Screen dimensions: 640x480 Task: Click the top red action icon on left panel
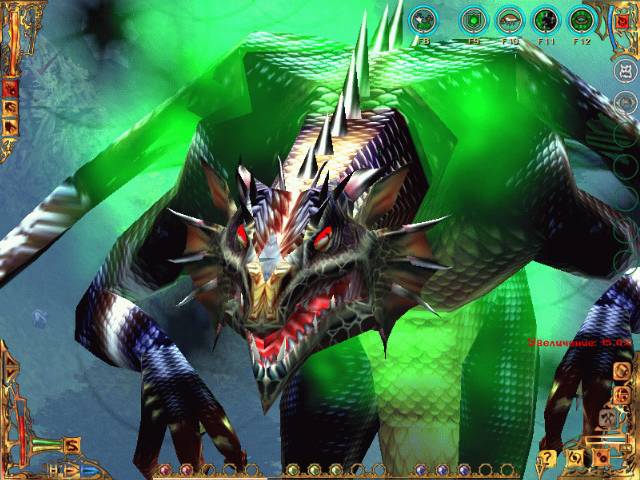pyautogui.click(x=10, y=89)
